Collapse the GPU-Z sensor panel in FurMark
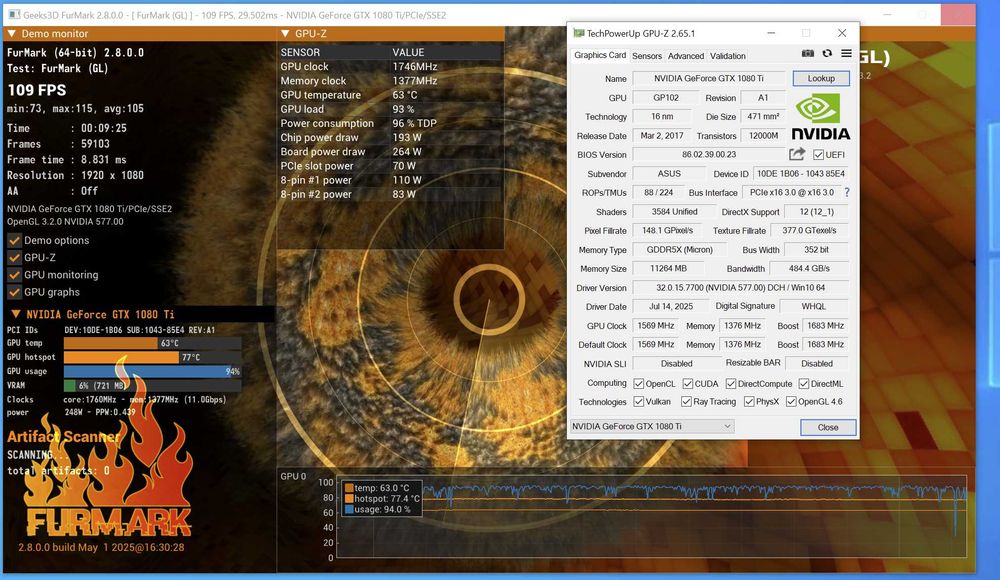Screen dimensions: 1000x580 (285, 33)
